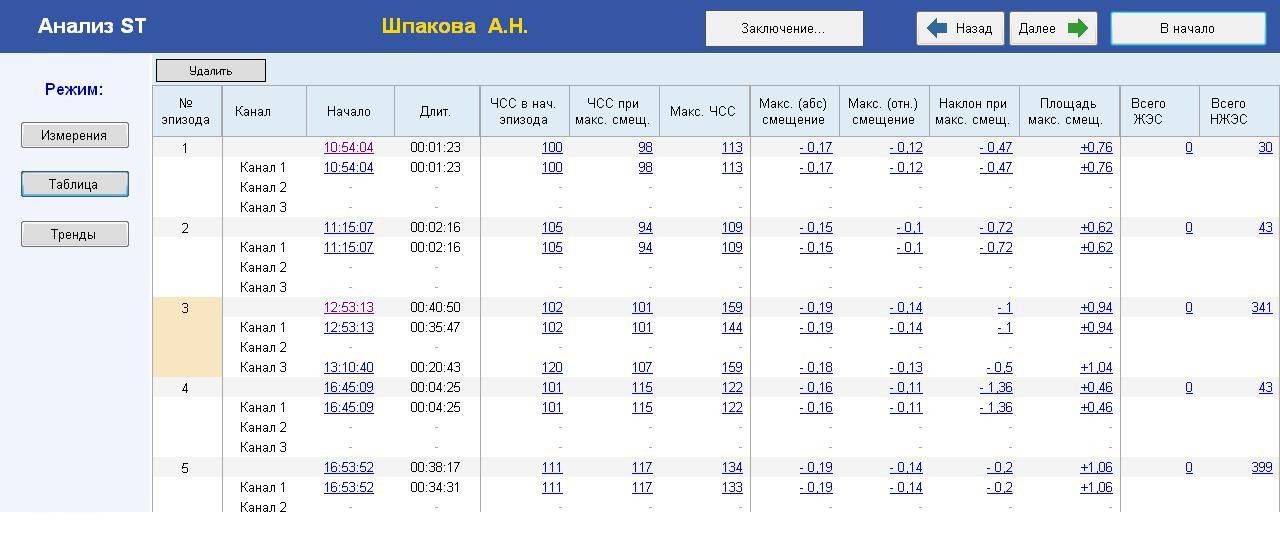Click episode 4 slope value -1,36

coord(996,388)
